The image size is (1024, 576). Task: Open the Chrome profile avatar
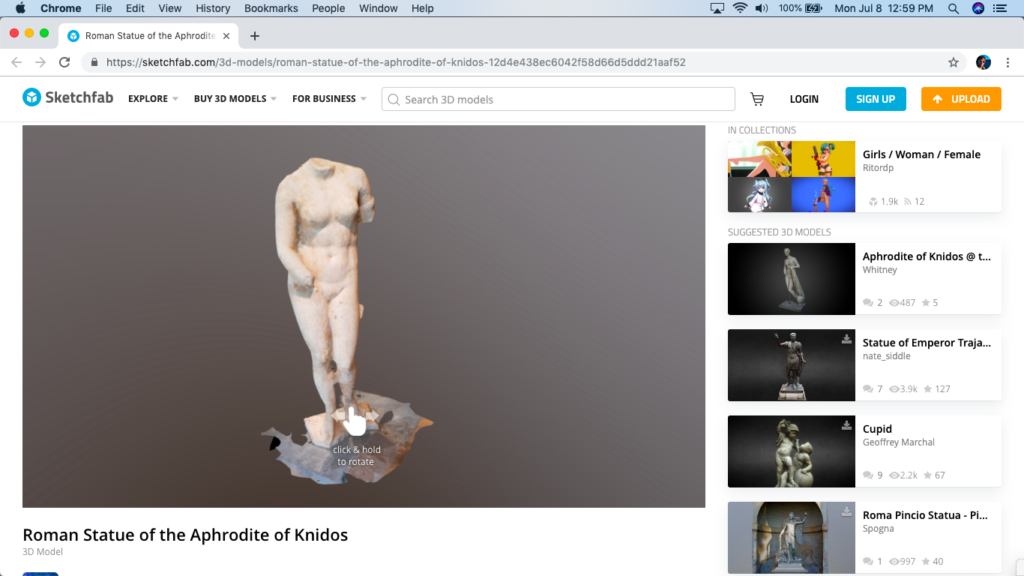click(x=983, y=63)
